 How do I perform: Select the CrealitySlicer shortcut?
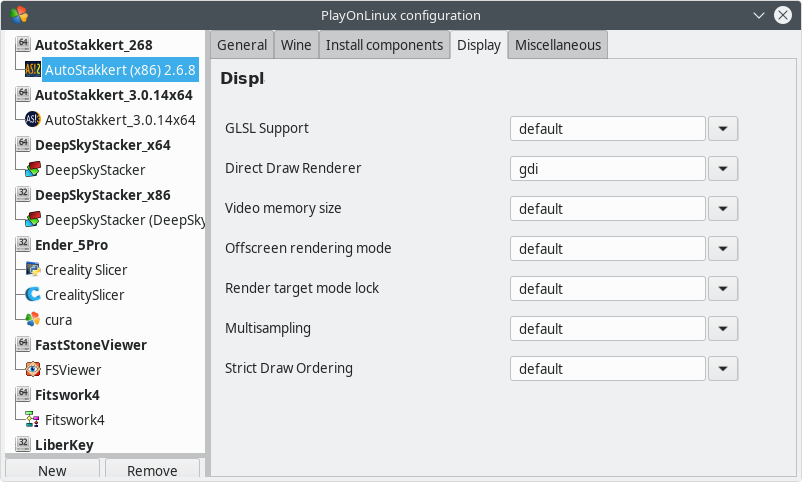point(84,295)
